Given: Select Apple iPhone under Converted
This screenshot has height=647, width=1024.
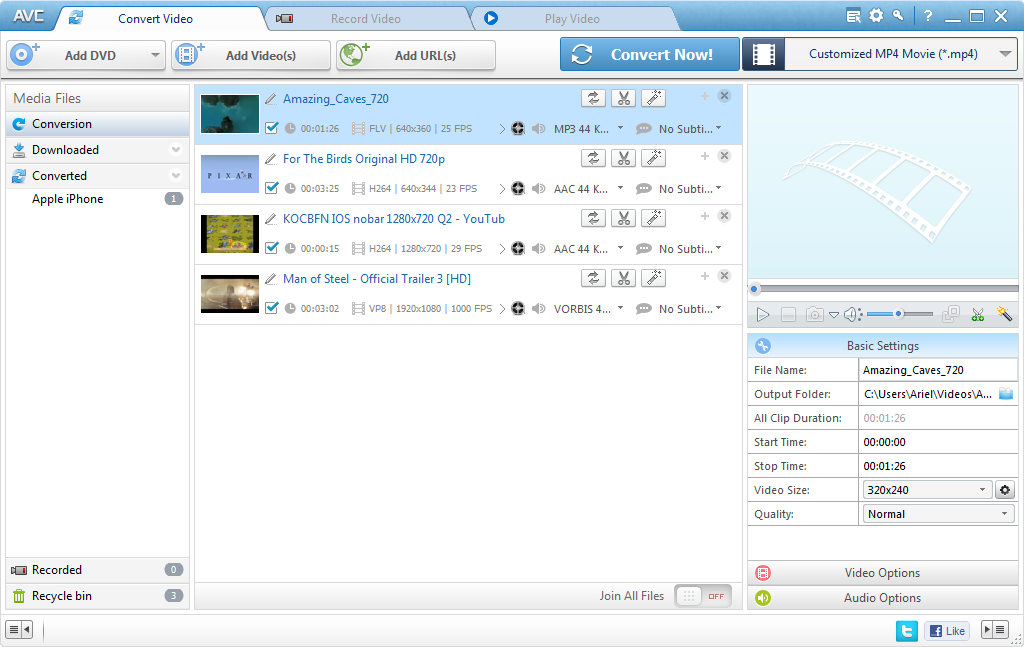Looking at the screenshot, I should tap(97, 199).
